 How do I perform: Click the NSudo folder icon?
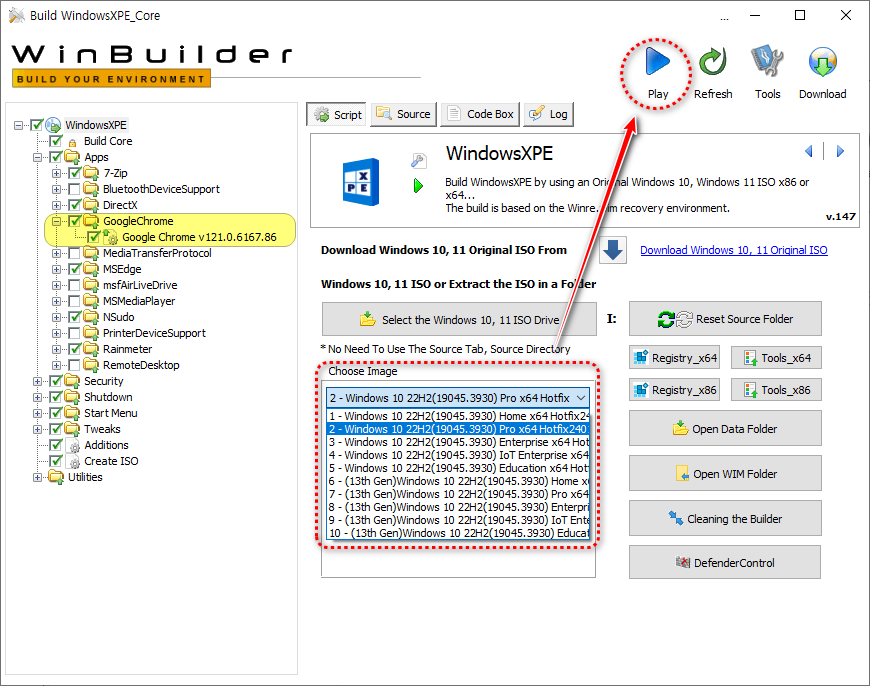91,317
